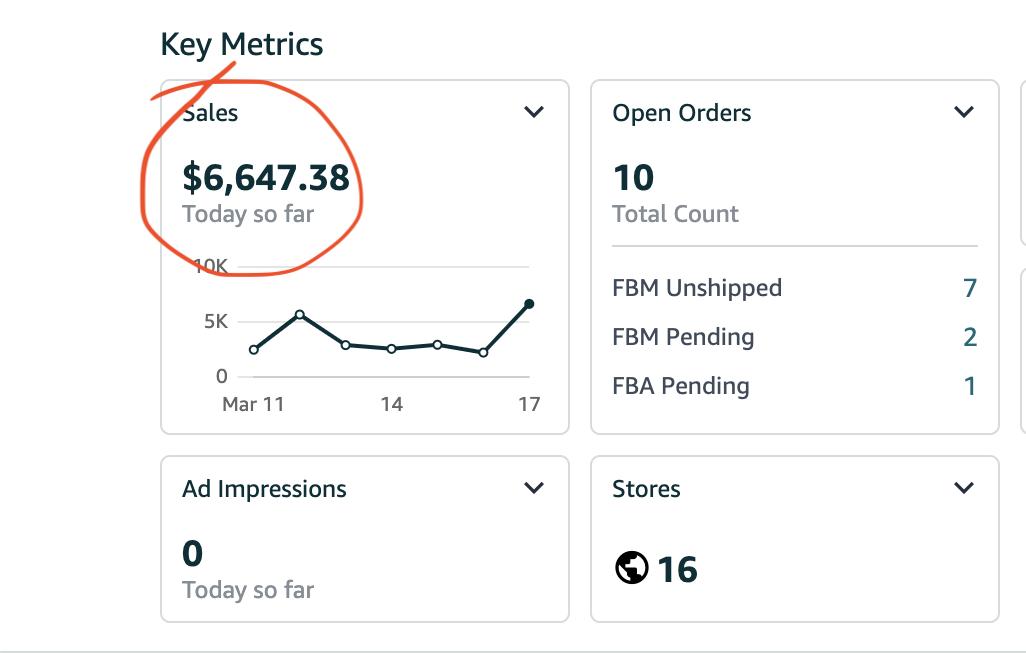Screen dimensions: 1026x653
Task: Select the Mar 14 data point on chart
Action: [391, 349]
